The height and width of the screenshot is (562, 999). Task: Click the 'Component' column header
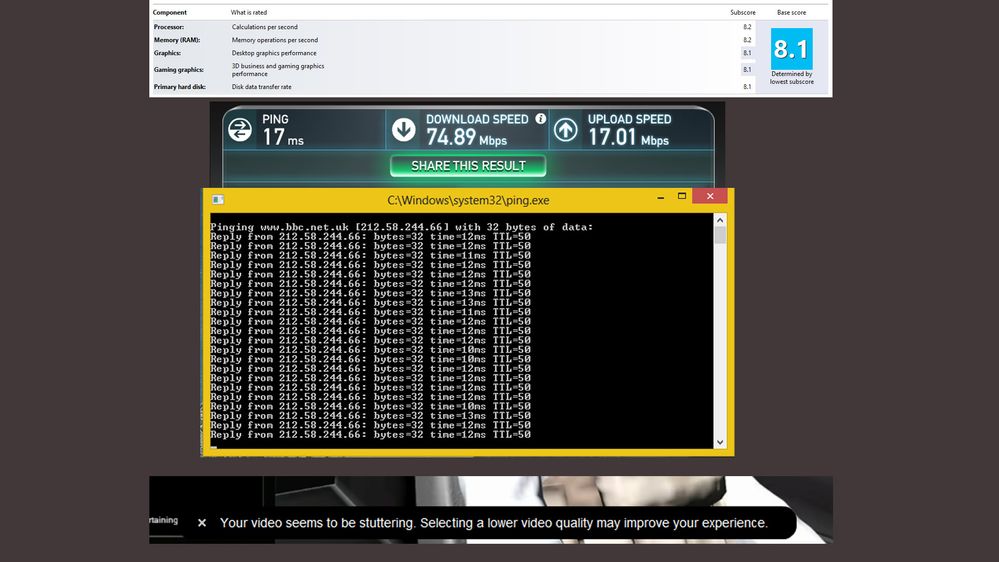(x=169, y=12)
